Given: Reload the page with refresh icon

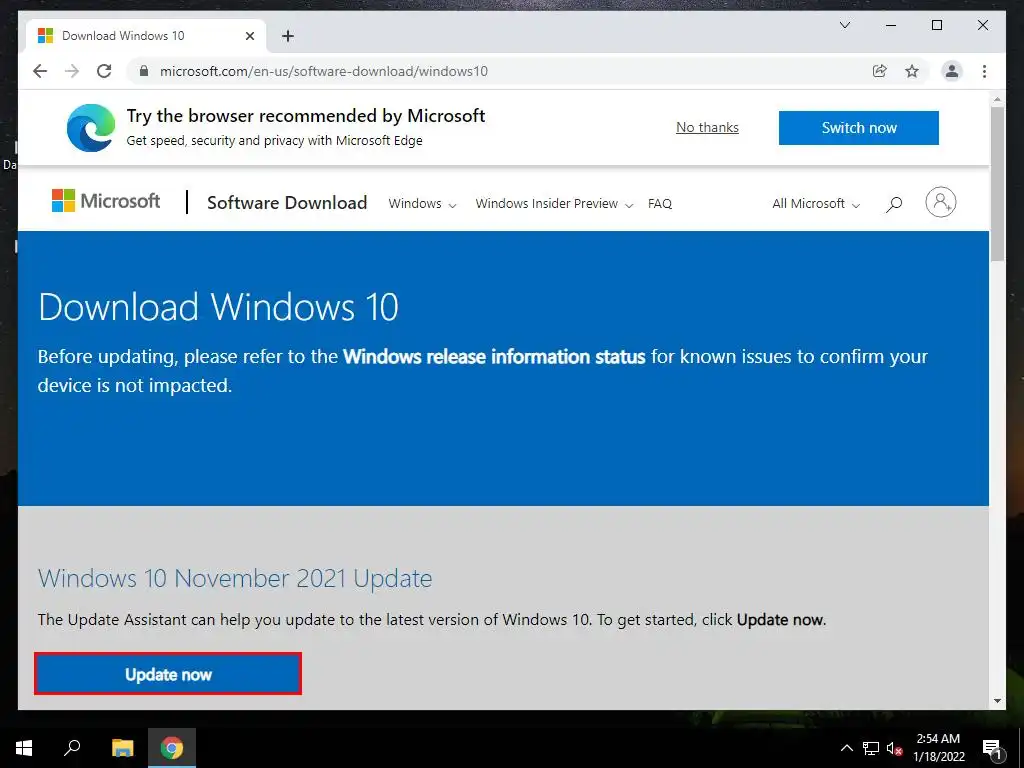Looking at the screenshot, I should 104,71.
